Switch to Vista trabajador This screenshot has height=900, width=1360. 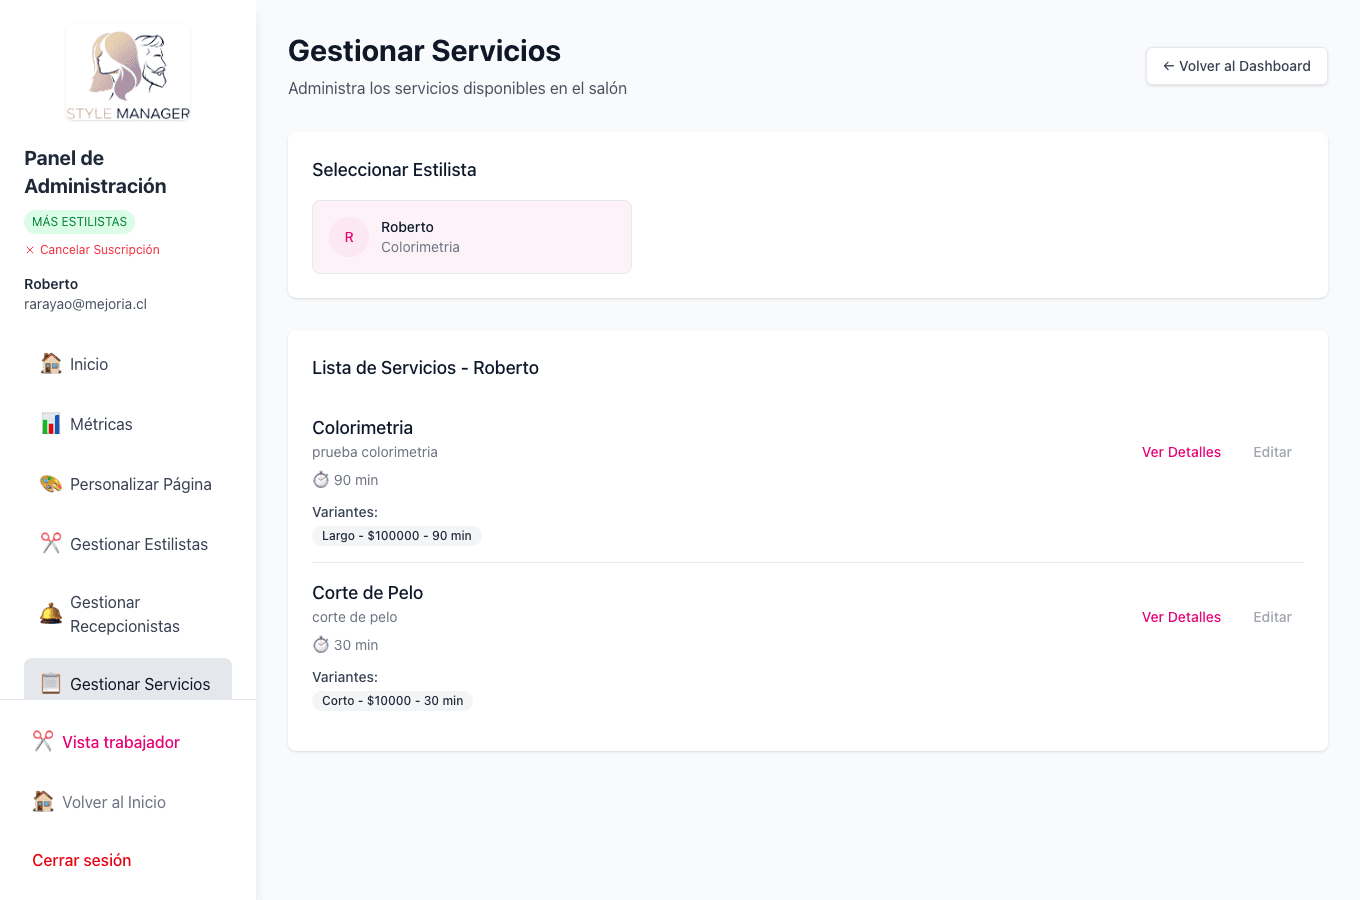click(x=119, y=741)
